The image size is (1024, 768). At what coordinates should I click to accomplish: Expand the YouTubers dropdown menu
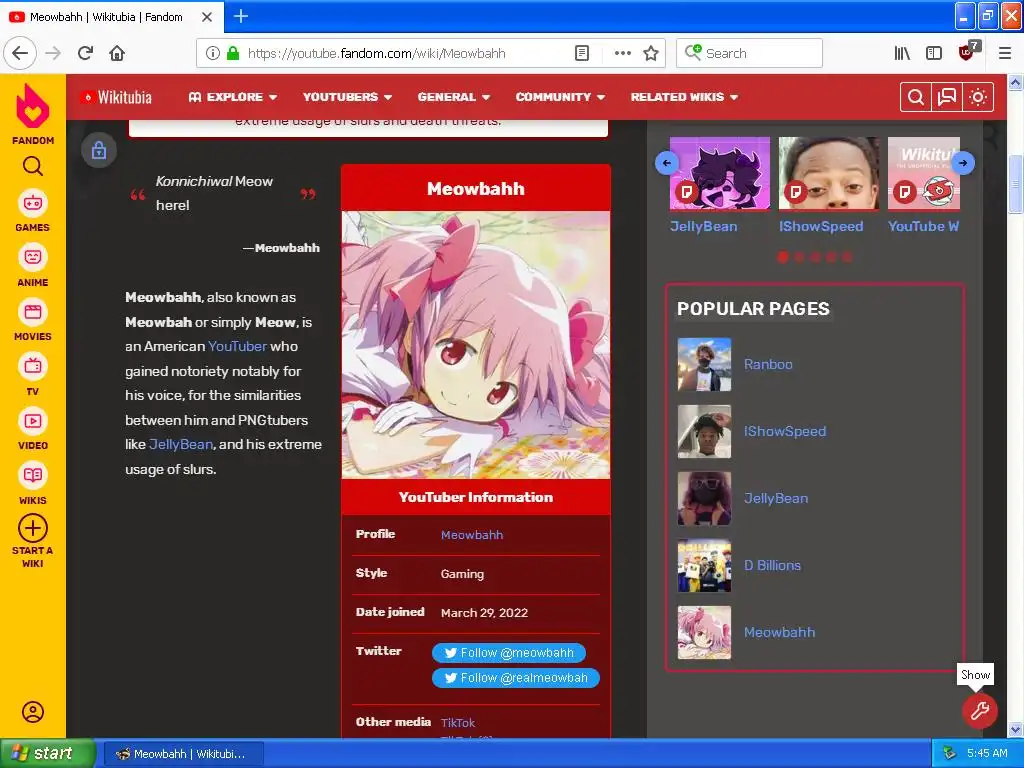347,97
